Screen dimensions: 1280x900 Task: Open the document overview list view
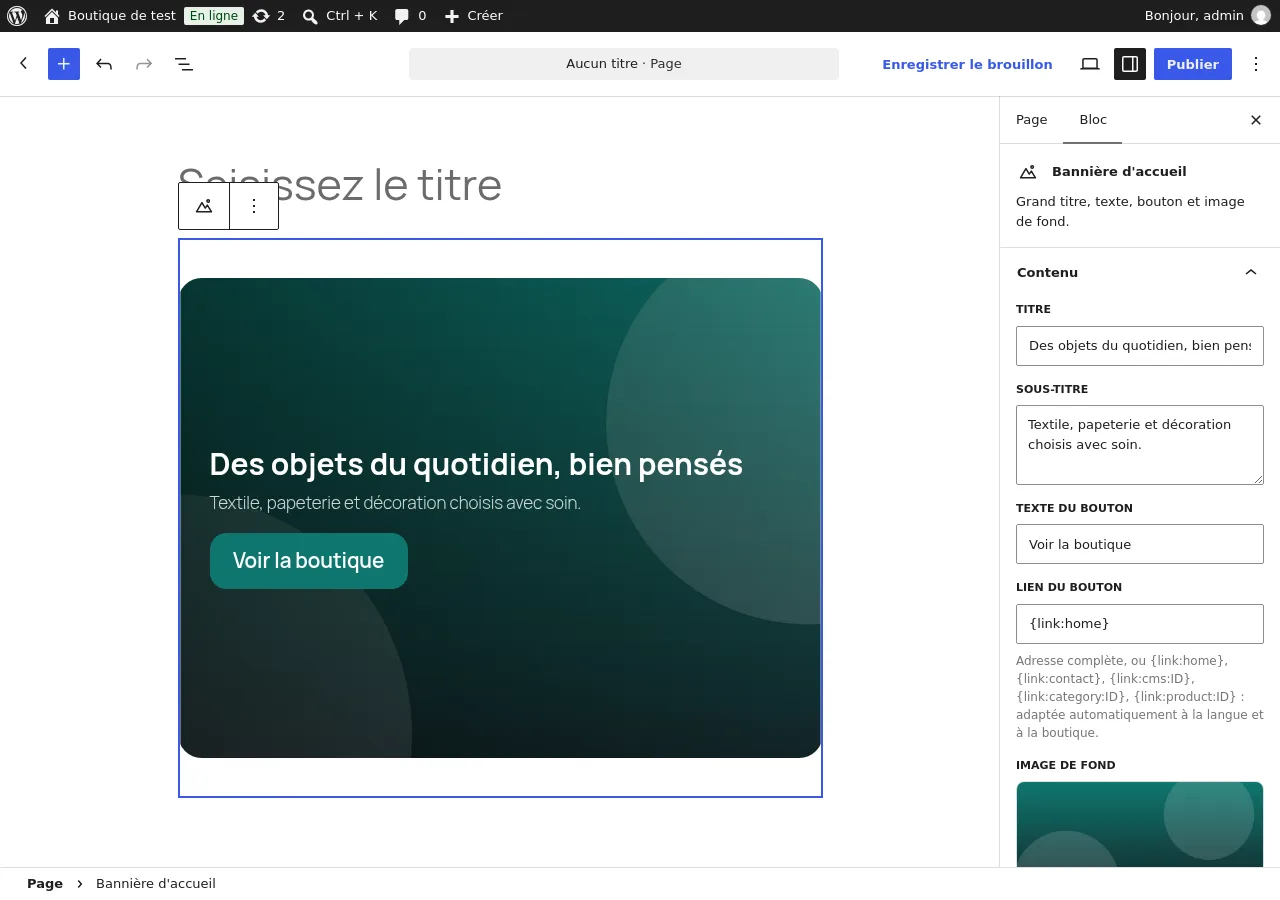tap(184, 64)
